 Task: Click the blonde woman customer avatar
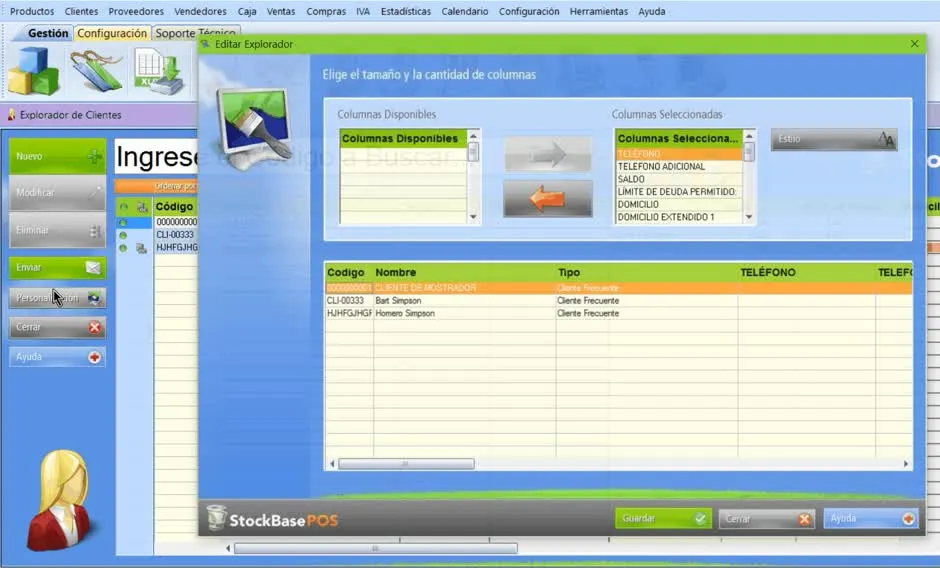[60, 499]
